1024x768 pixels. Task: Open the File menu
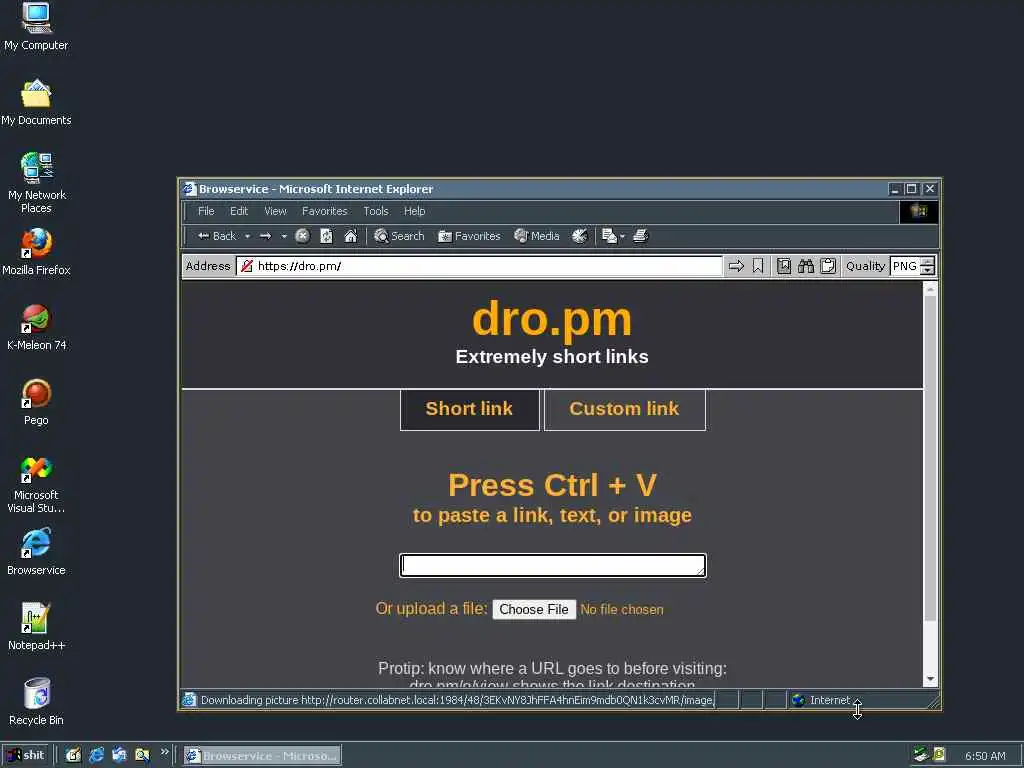[x=206, y=211]
